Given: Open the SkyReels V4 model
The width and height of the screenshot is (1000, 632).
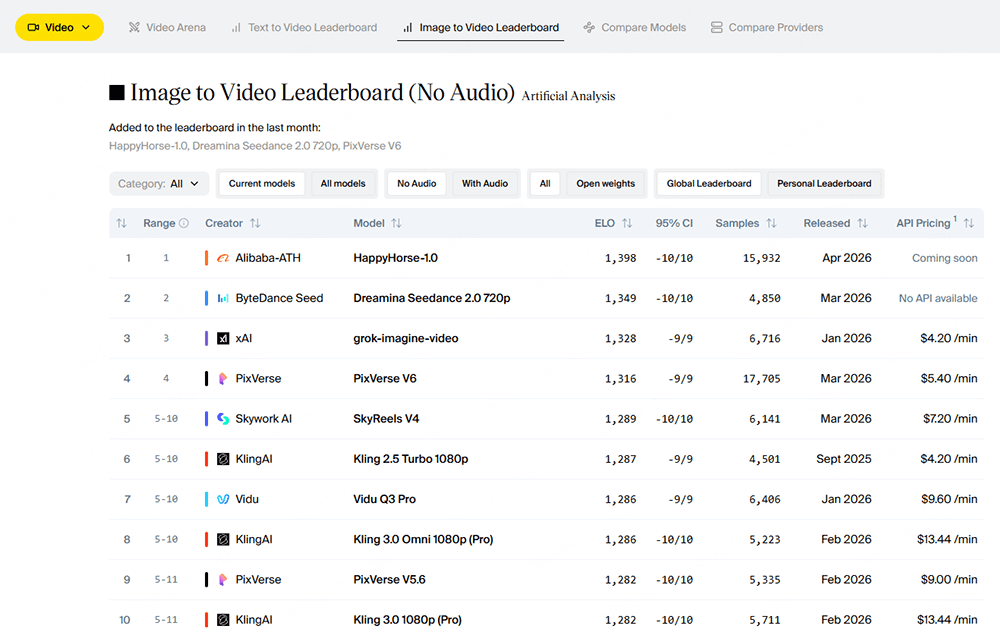Looking at the screenshot, I should (x=386, y=419).
